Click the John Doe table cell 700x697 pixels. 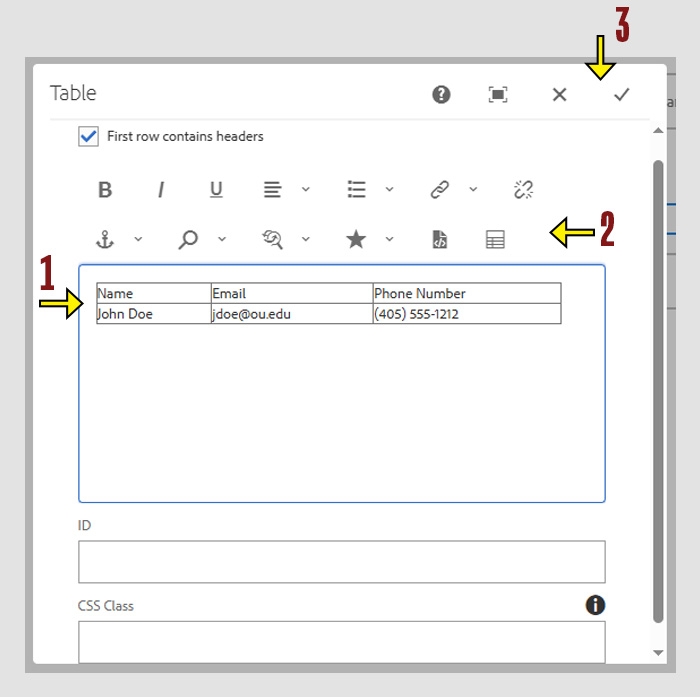pyautogui.click(x=154, y=314)
